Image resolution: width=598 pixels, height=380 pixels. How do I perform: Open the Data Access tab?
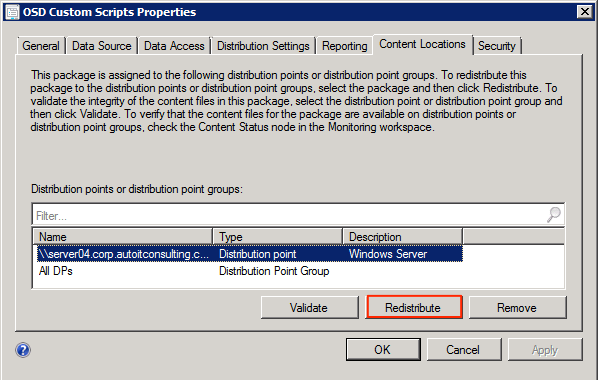point(174,46)
